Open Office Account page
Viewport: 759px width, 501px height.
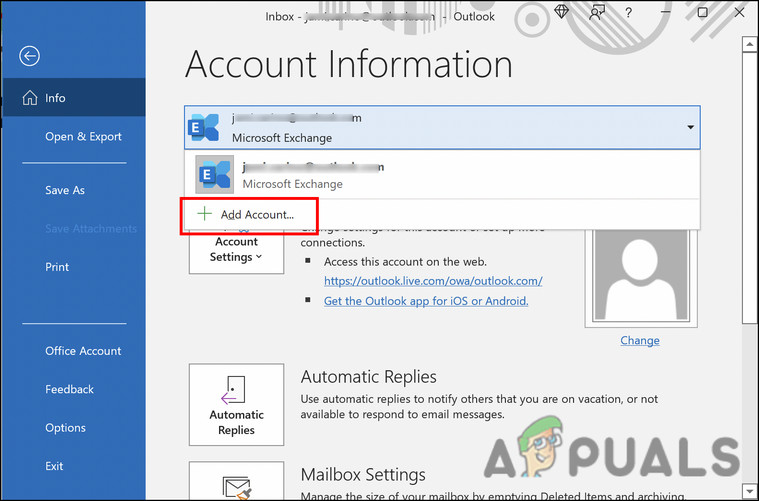[83, 351]
